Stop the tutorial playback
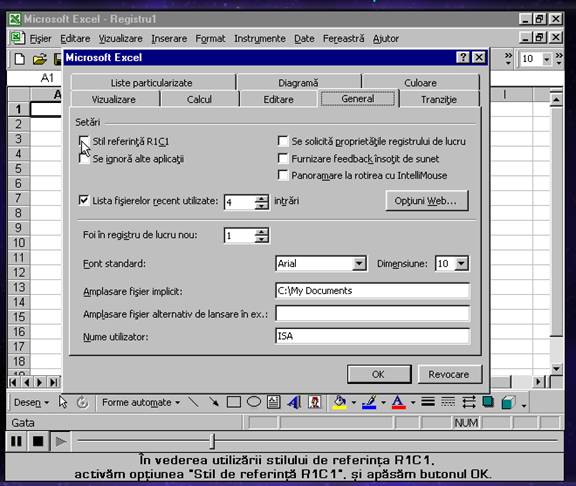Image resolution: width=576 pixels, height=486 pixels. (38, 441)
